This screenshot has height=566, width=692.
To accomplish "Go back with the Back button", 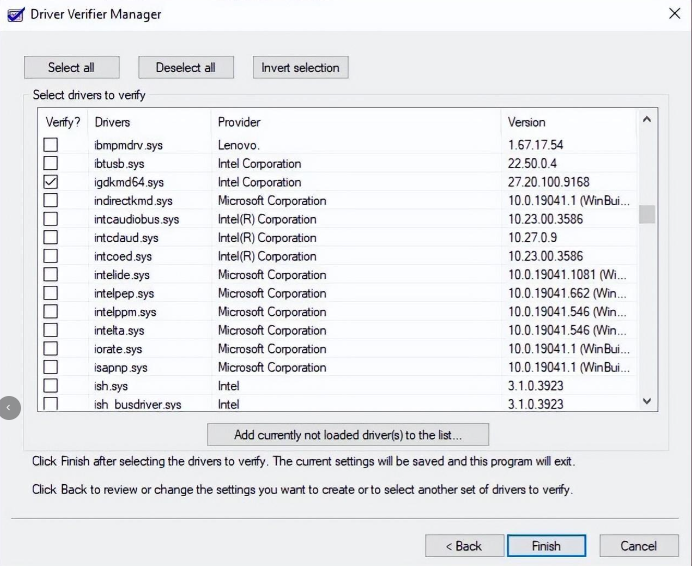I will coord(464,546).
